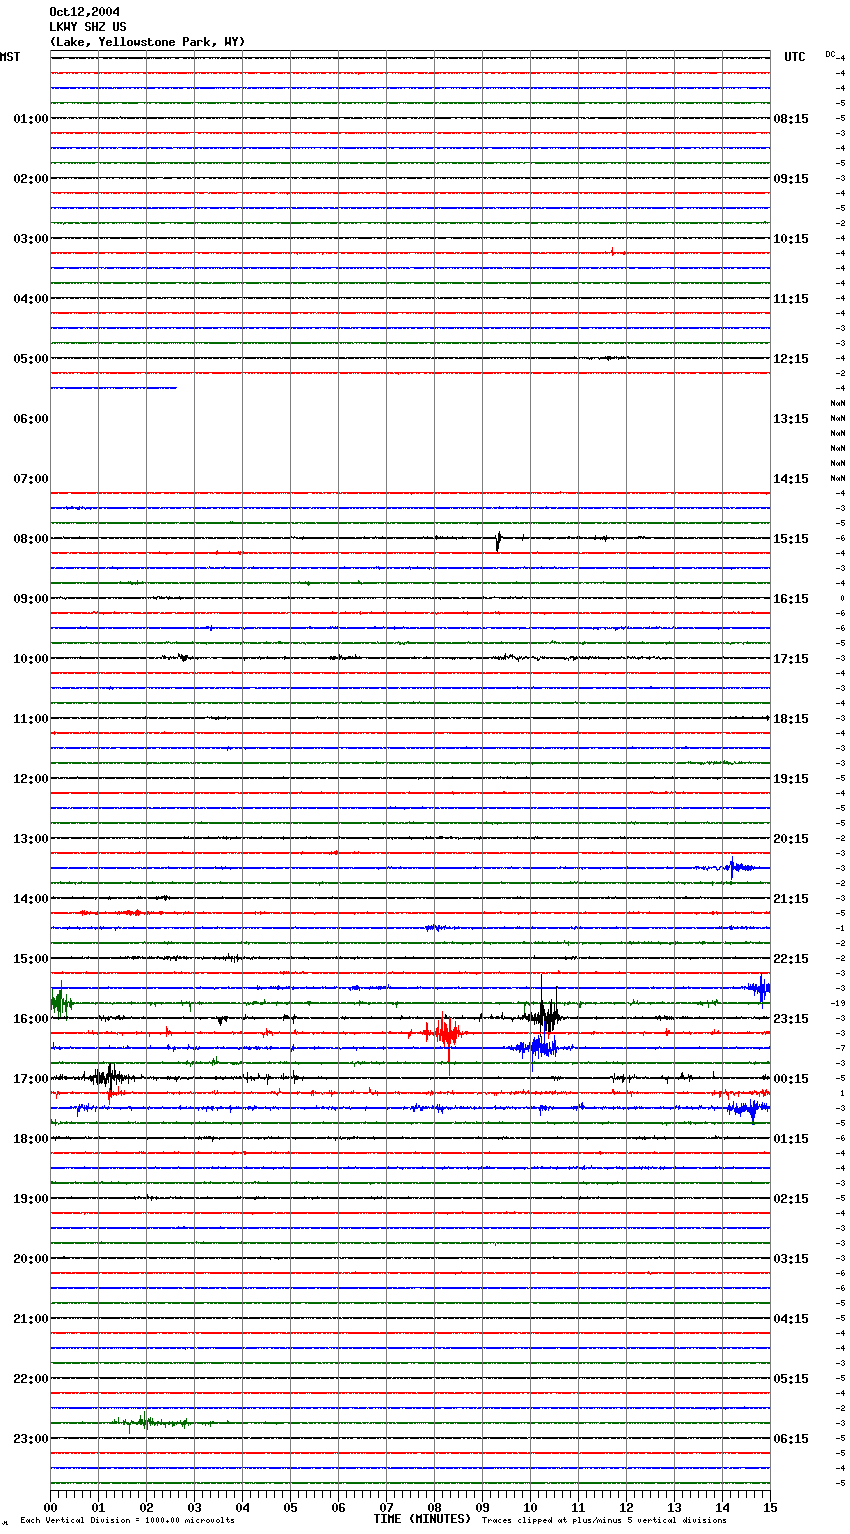Click the small red blip on 03:15 trace
This screenshot has width=850, height=1534.
pyautogui.click(x=614, y=252)
